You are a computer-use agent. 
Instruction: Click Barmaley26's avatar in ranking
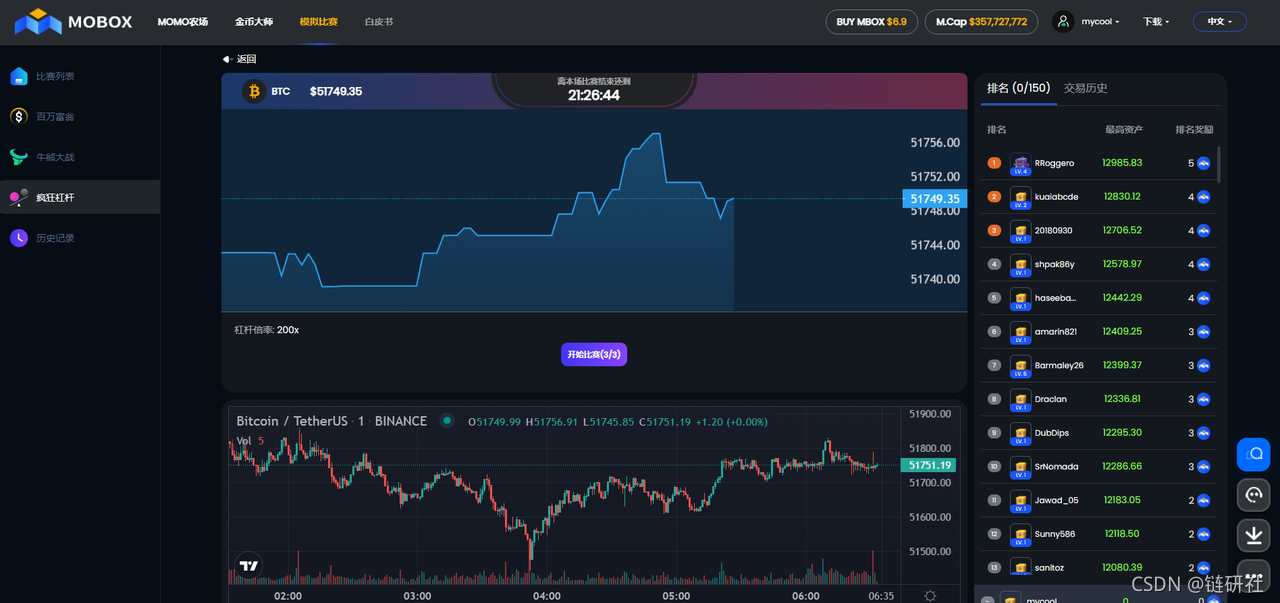pyautogui.click(x=1021, y=366)
